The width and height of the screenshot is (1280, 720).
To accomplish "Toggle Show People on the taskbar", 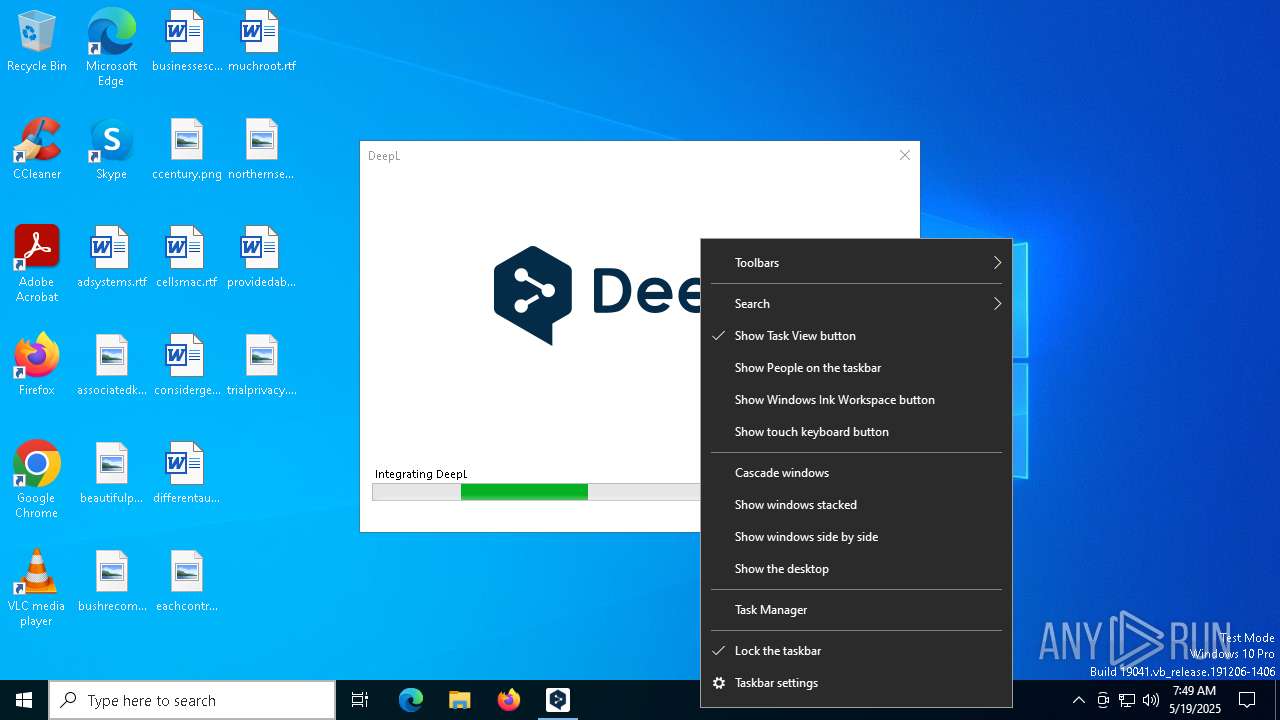I will tap(856, 368).
